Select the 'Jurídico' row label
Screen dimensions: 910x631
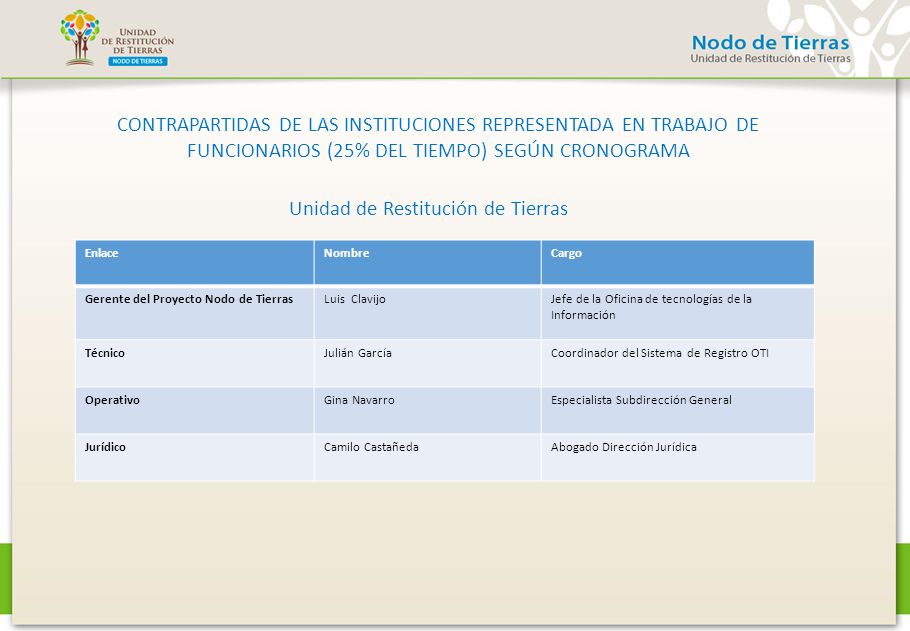pyautogui.click(x=194, y=457)
